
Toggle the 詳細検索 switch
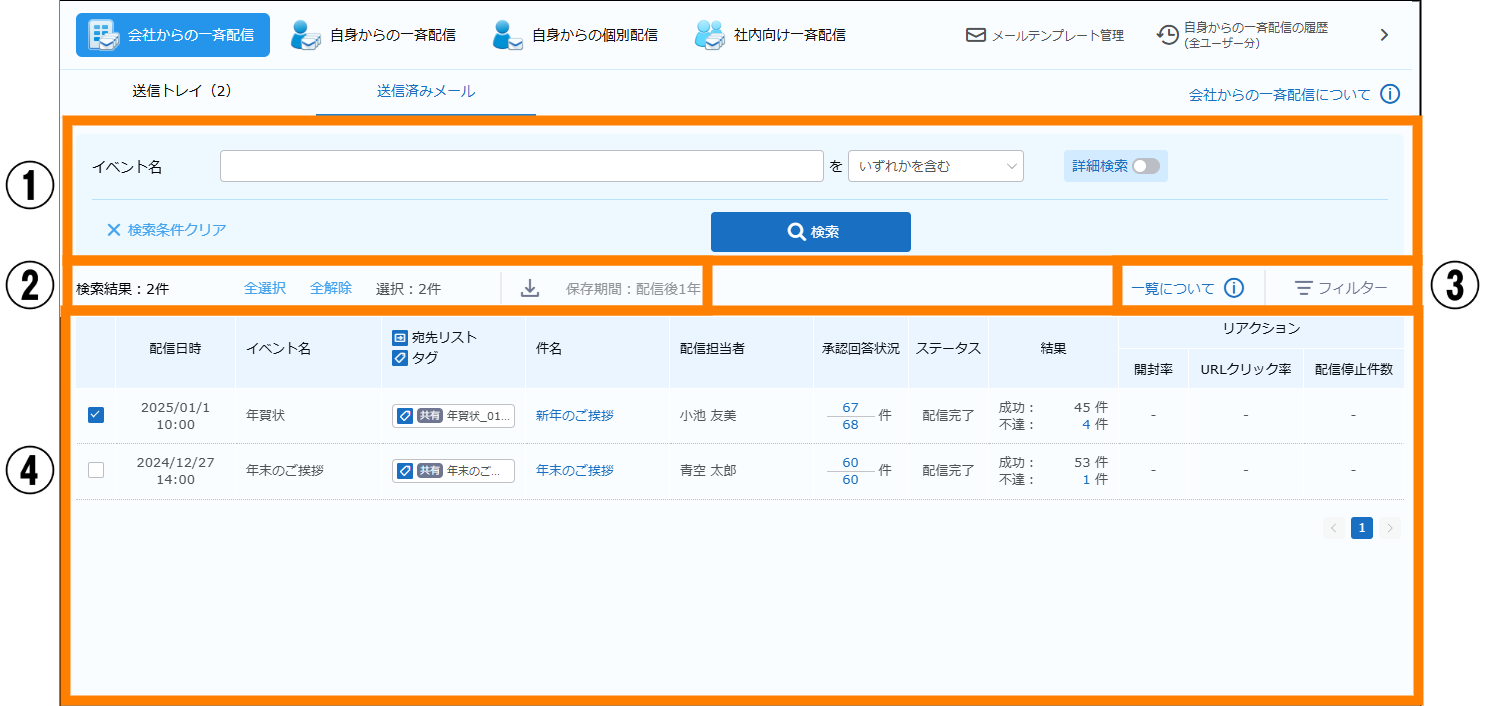point(1145,166)
